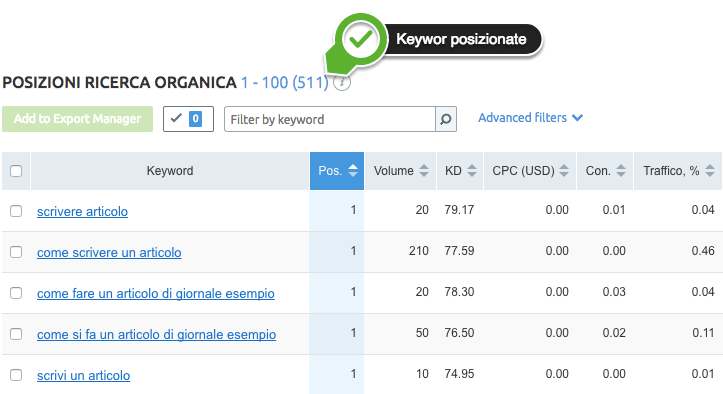Sort by Pos. column arrows
This screenshot has width=723, height=394.
(x=353, y=171)
